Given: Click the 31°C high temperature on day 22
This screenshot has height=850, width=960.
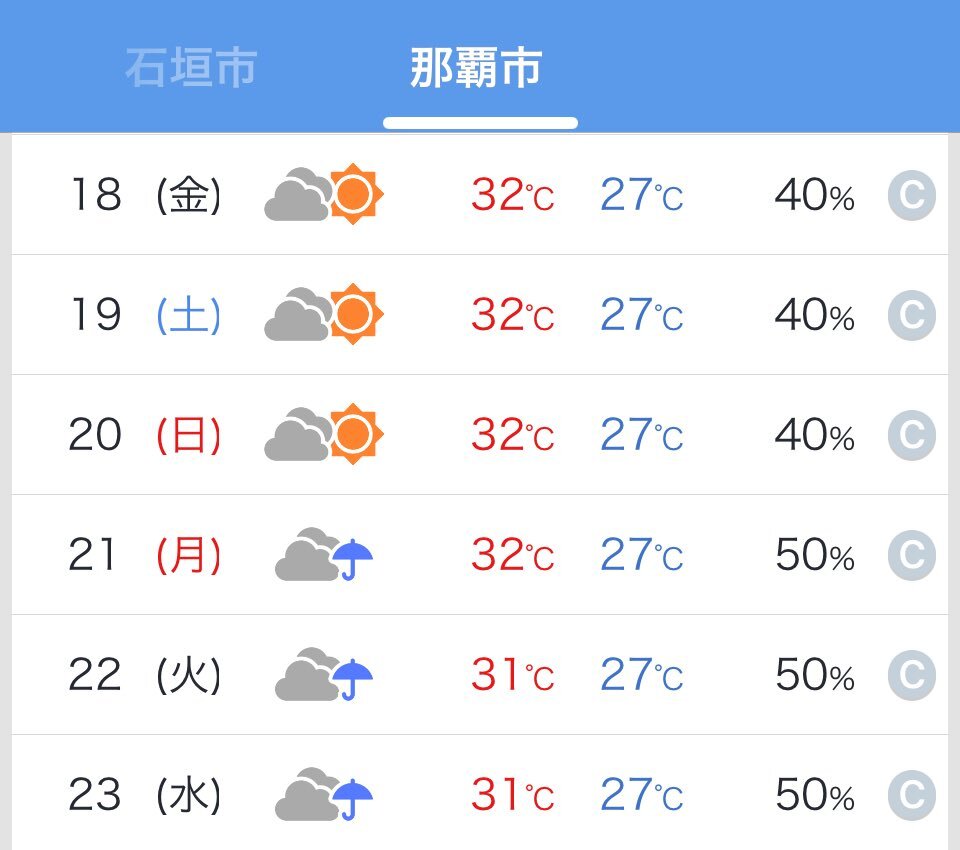Looking at the screenshot, I should 512,675.
